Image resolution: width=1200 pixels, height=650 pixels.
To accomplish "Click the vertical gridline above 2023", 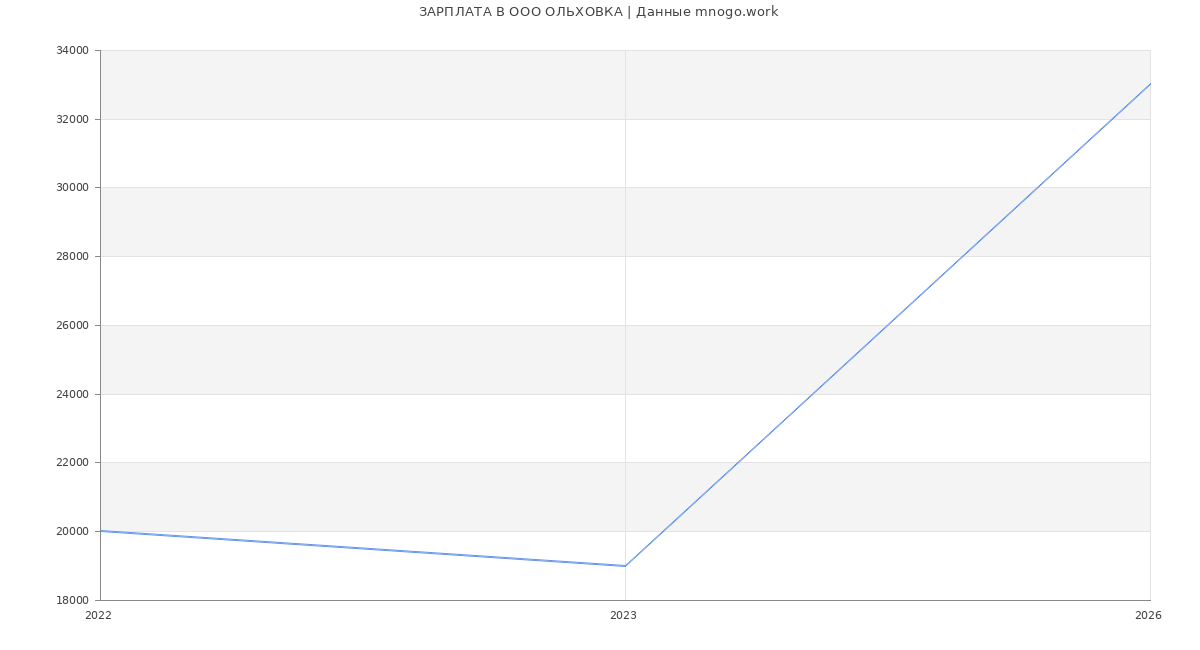I will pos(625,300).
